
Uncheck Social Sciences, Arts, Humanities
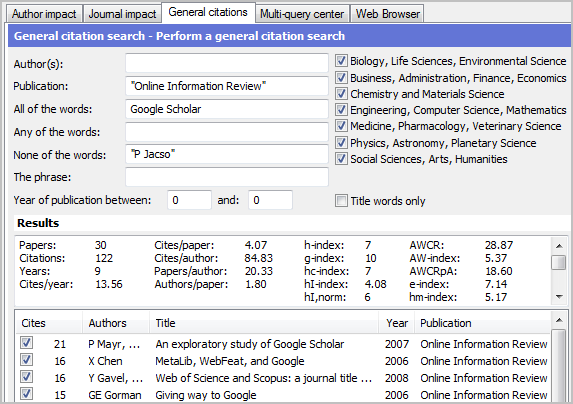click(341, 159)
